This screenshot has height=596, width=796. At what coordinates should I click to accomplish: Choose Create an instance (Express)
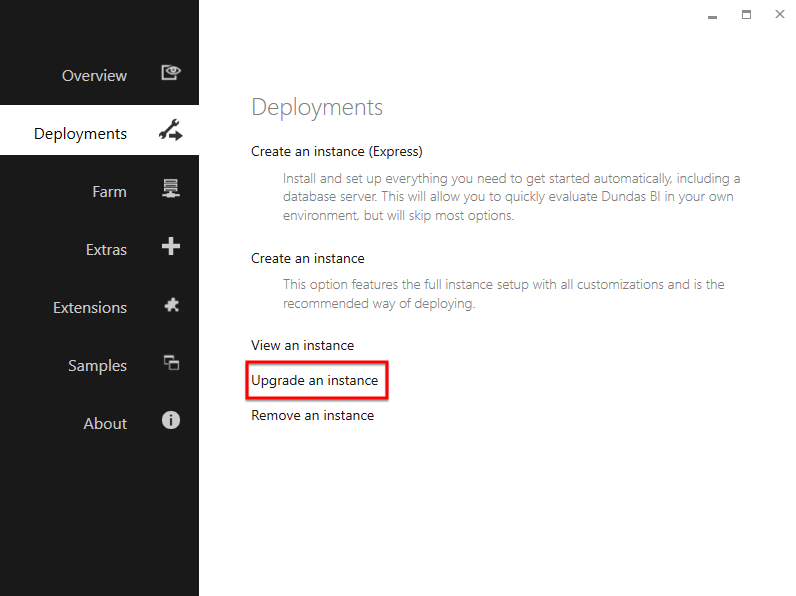[x=337, y=151]
